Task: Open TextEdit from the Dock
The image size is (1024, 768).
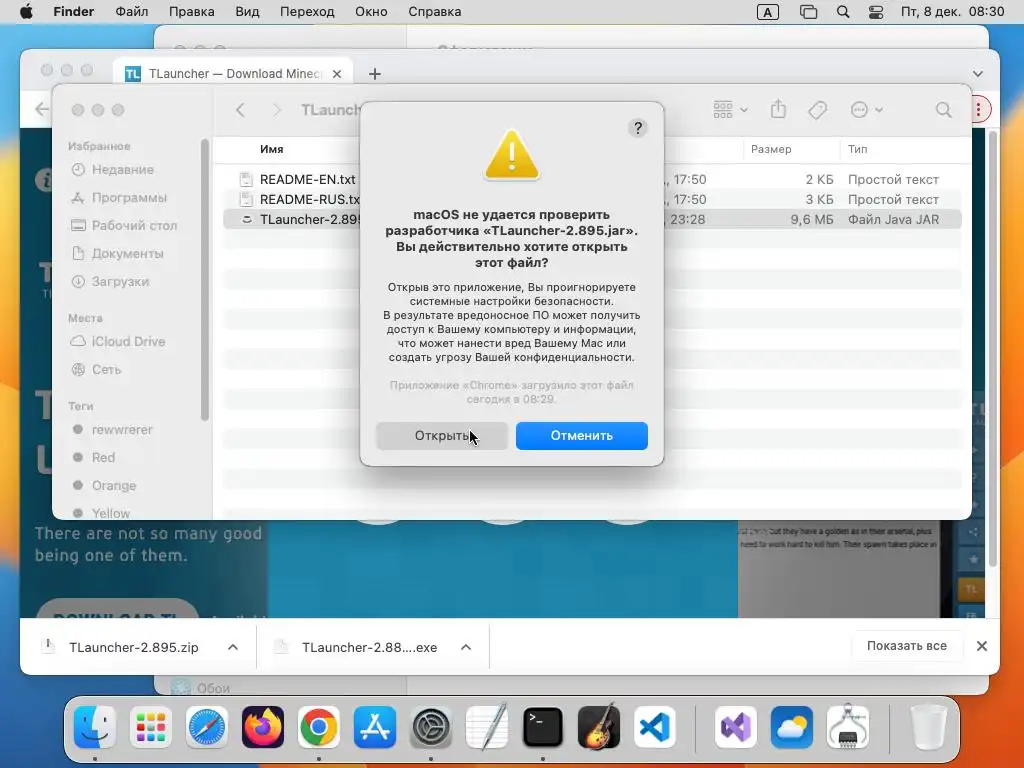Action: [487, 726]
